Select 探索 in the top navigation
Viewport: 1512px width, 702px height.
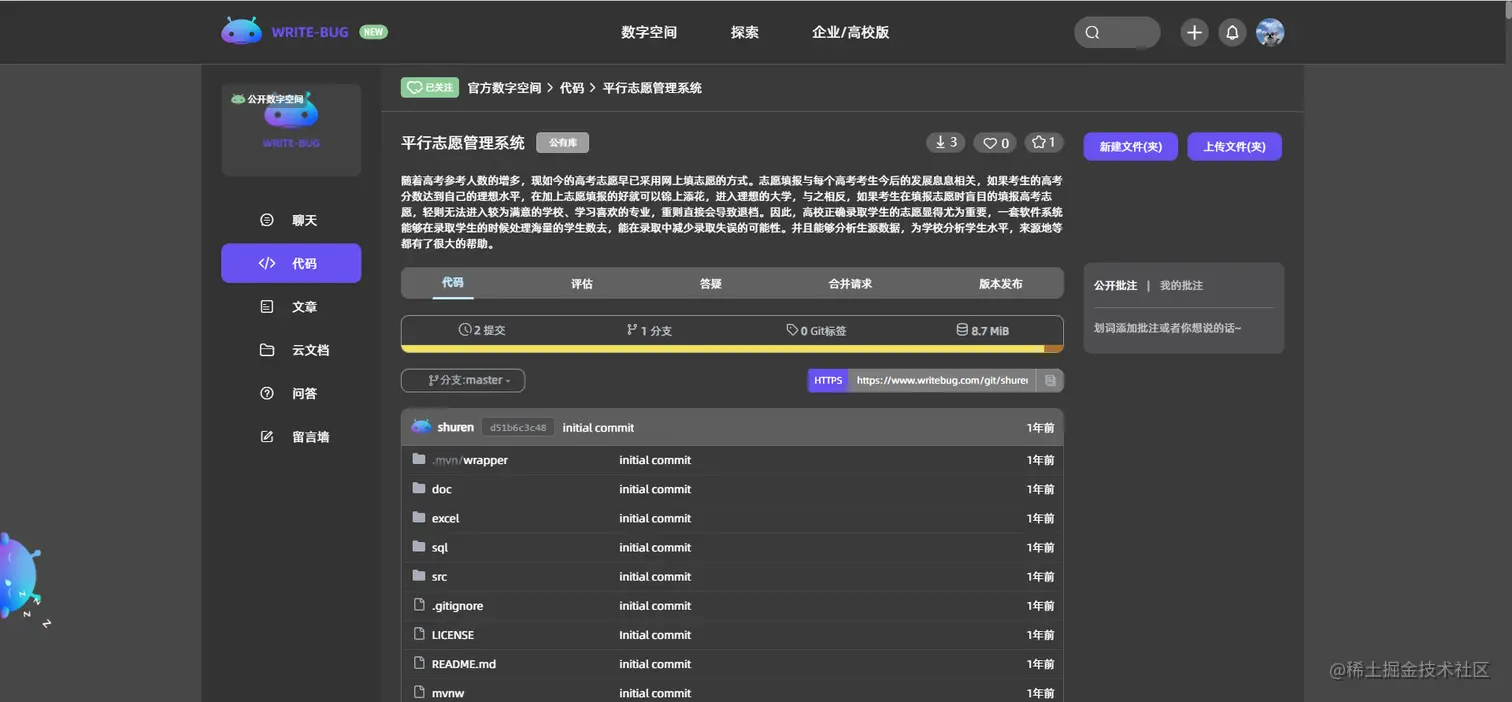click(x=744, y=32)
